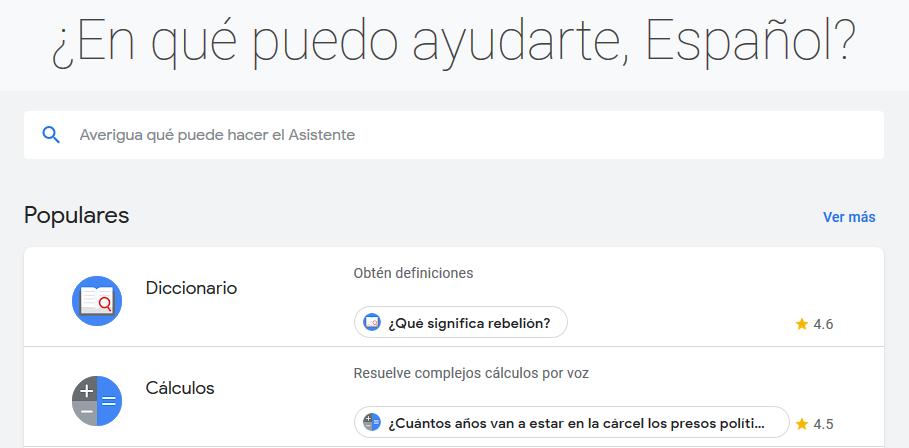The width and height of the screenshot is (909, 448).
Task: Click the star rating 4.6 for Diccionario
Action: [x=815, y=324]
